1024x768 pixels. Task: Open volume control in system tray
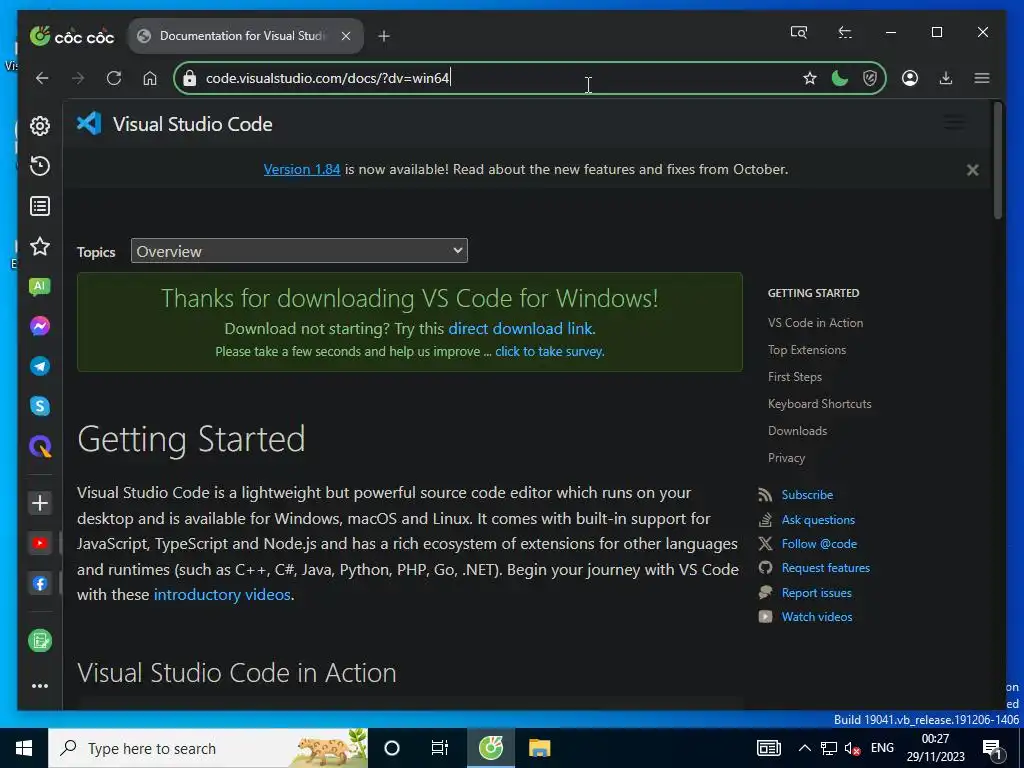point(852,748)
